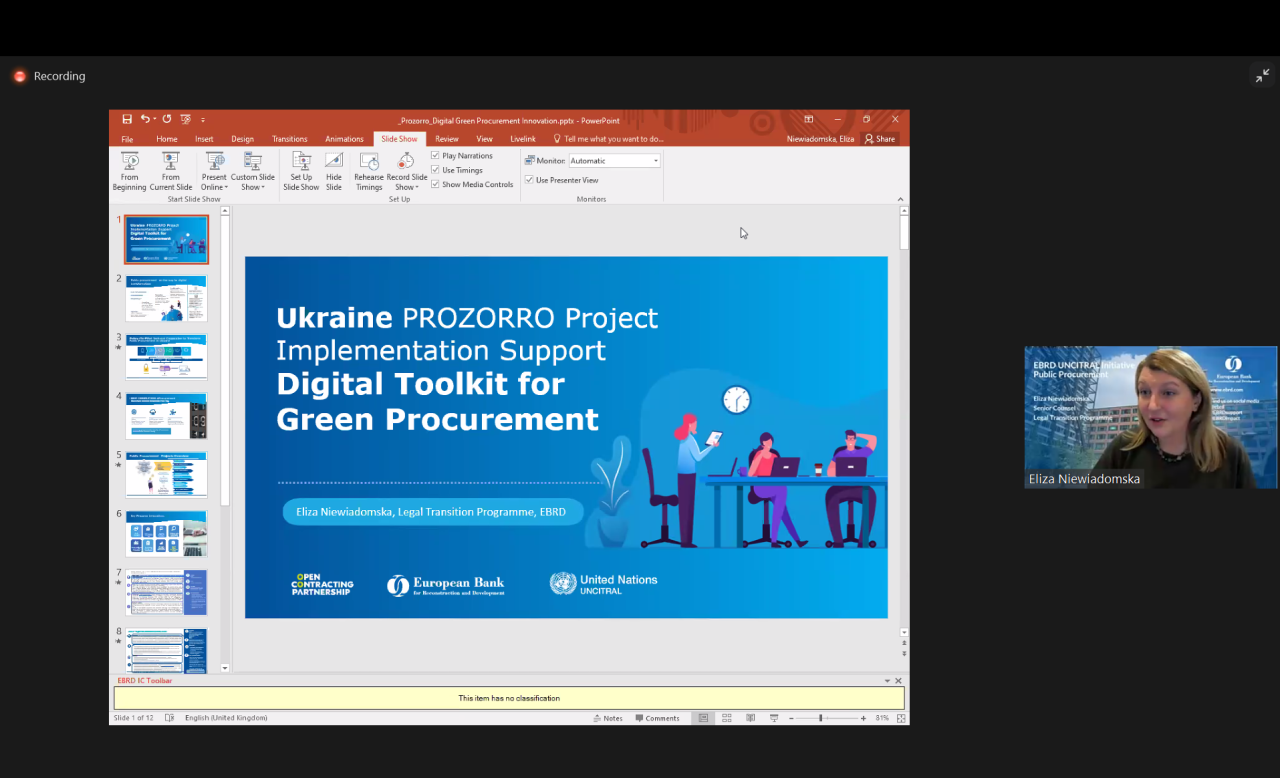Click Hide Slide in the ribbon
The width and height of the screenshot is (1280, 778).
click(x=334, y=171)
